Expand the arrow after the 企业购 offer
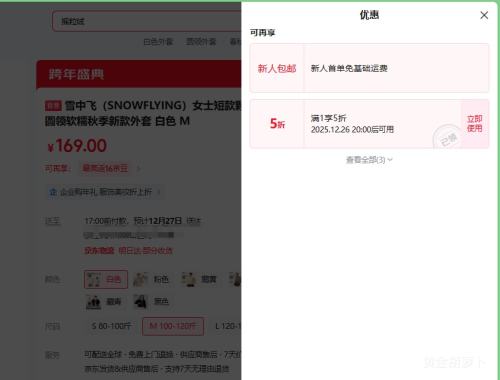 159,192
